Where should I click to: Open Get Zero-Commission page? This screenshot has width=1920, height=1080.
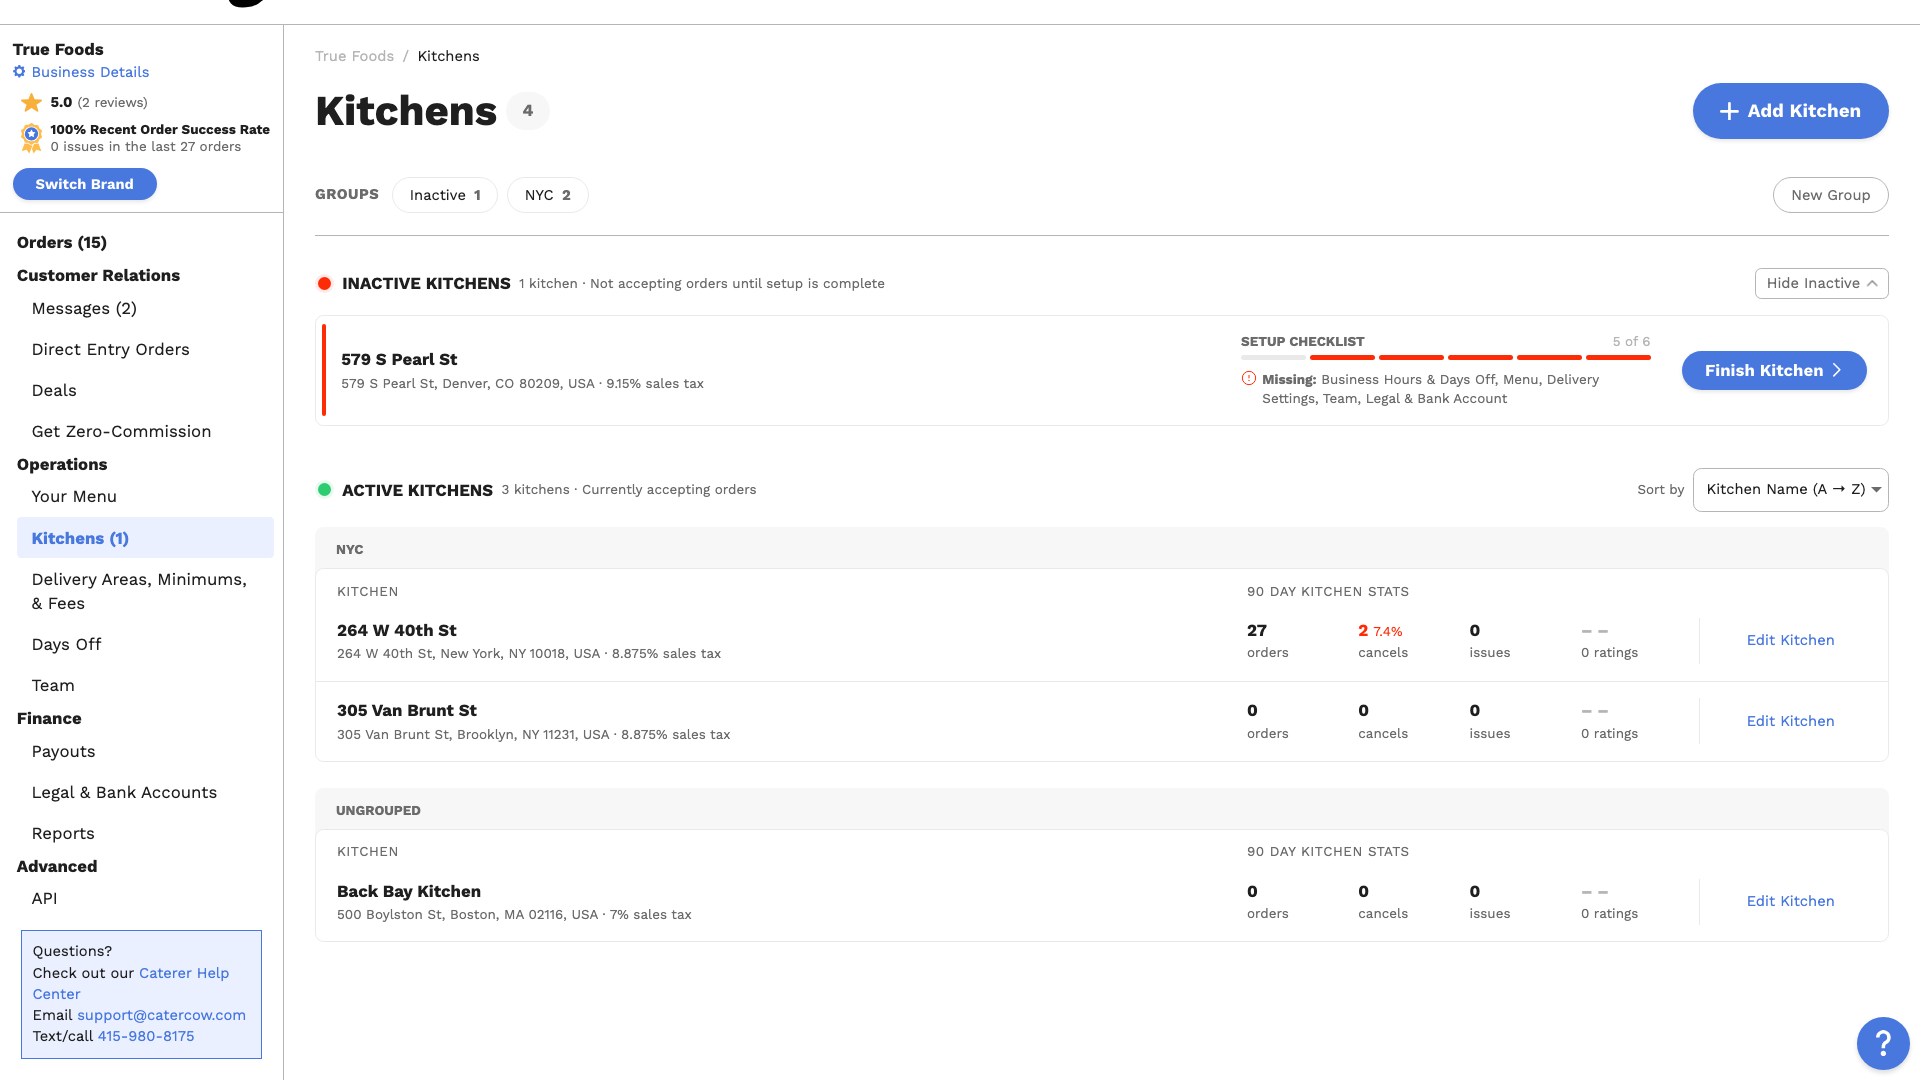pos(121,431)
